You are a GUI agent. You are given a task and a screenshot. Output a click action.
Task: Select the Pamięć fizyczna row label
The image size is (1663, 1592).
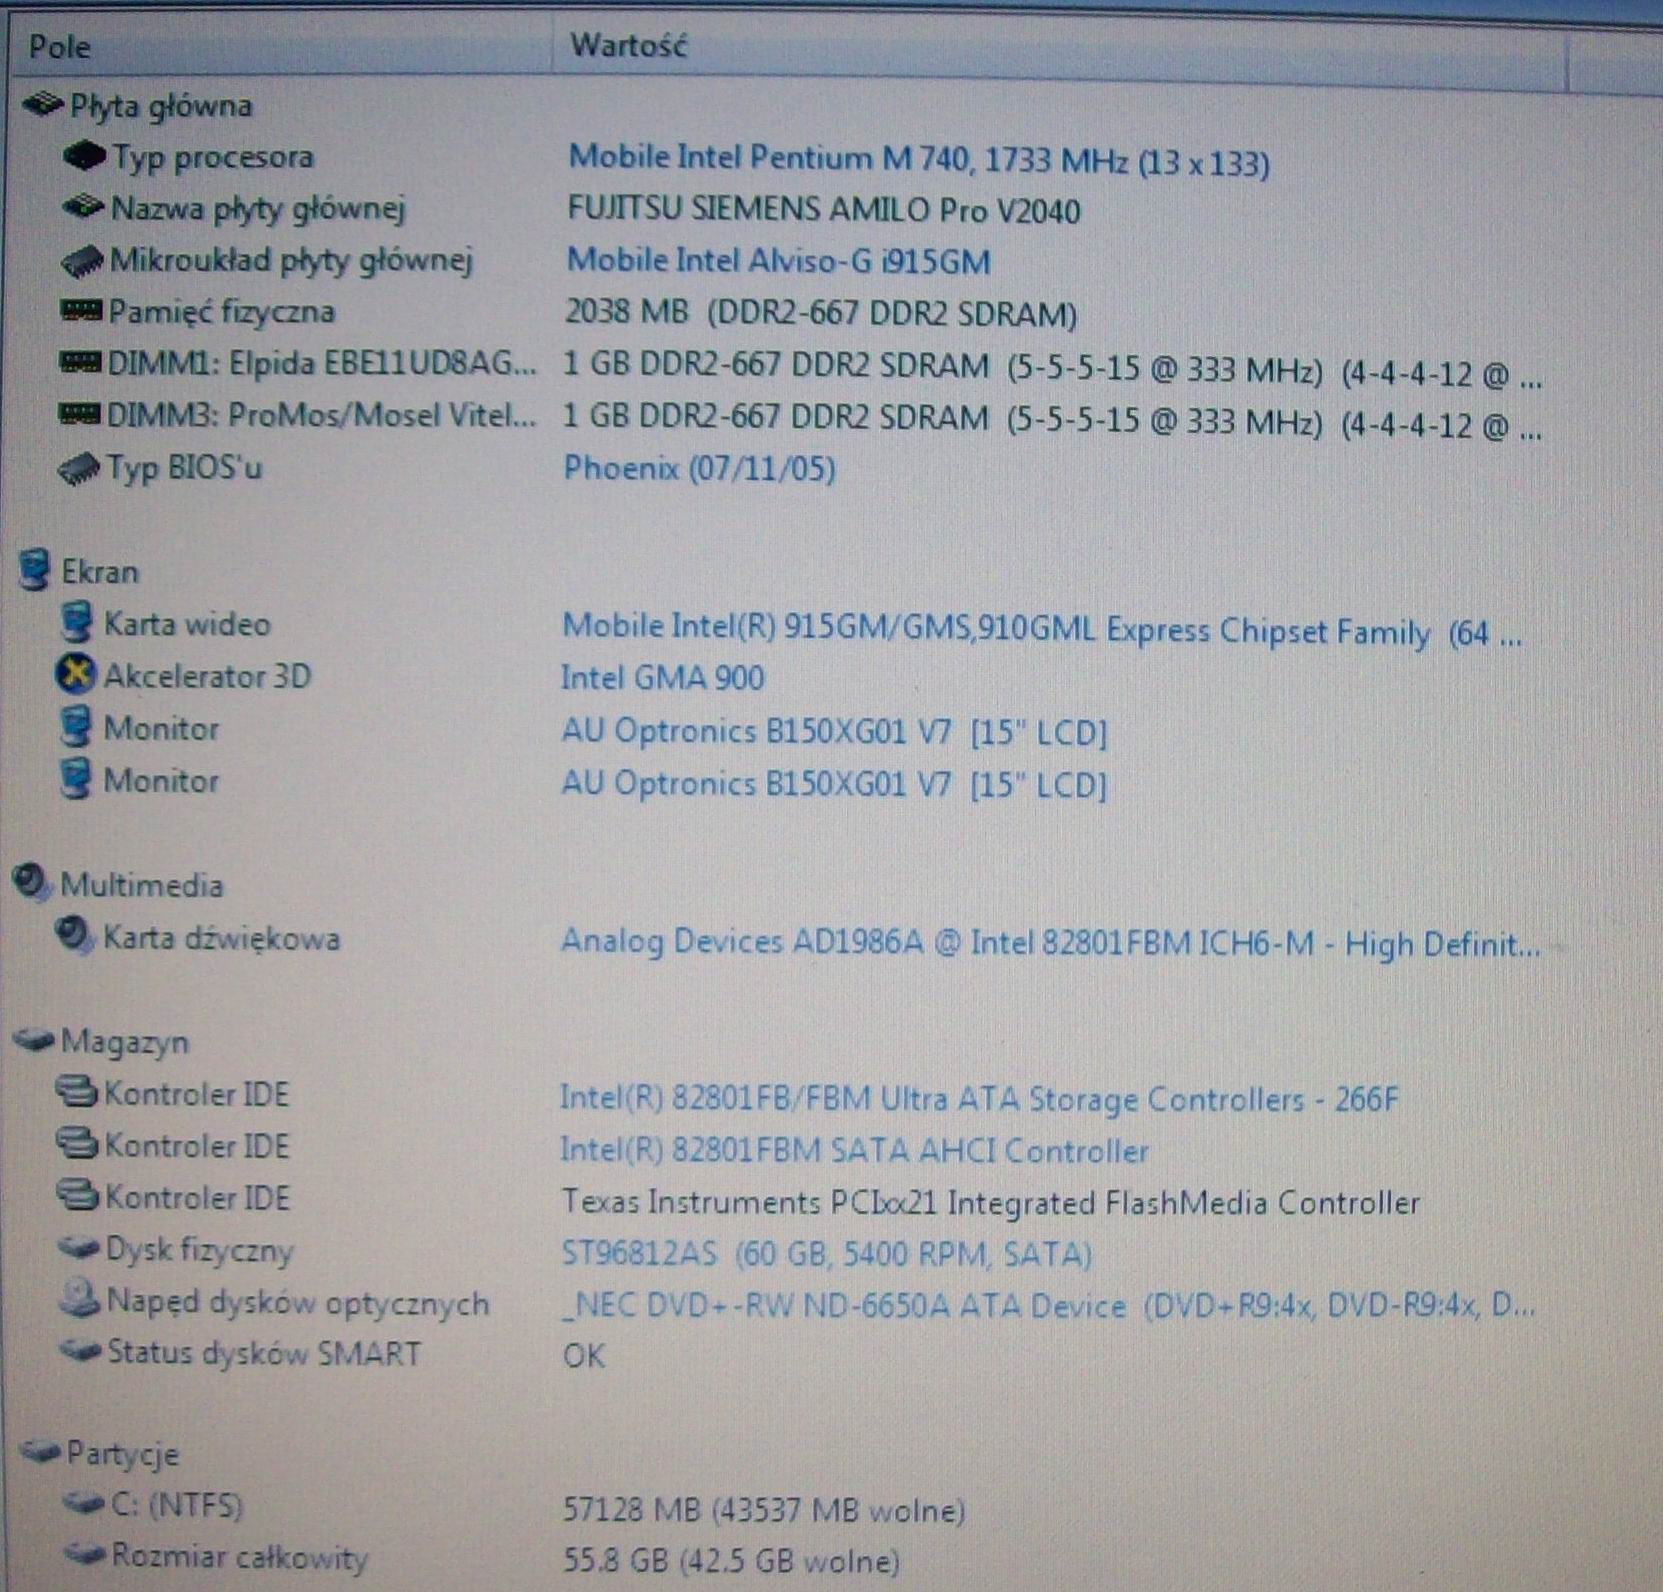(x=222, y=312)
